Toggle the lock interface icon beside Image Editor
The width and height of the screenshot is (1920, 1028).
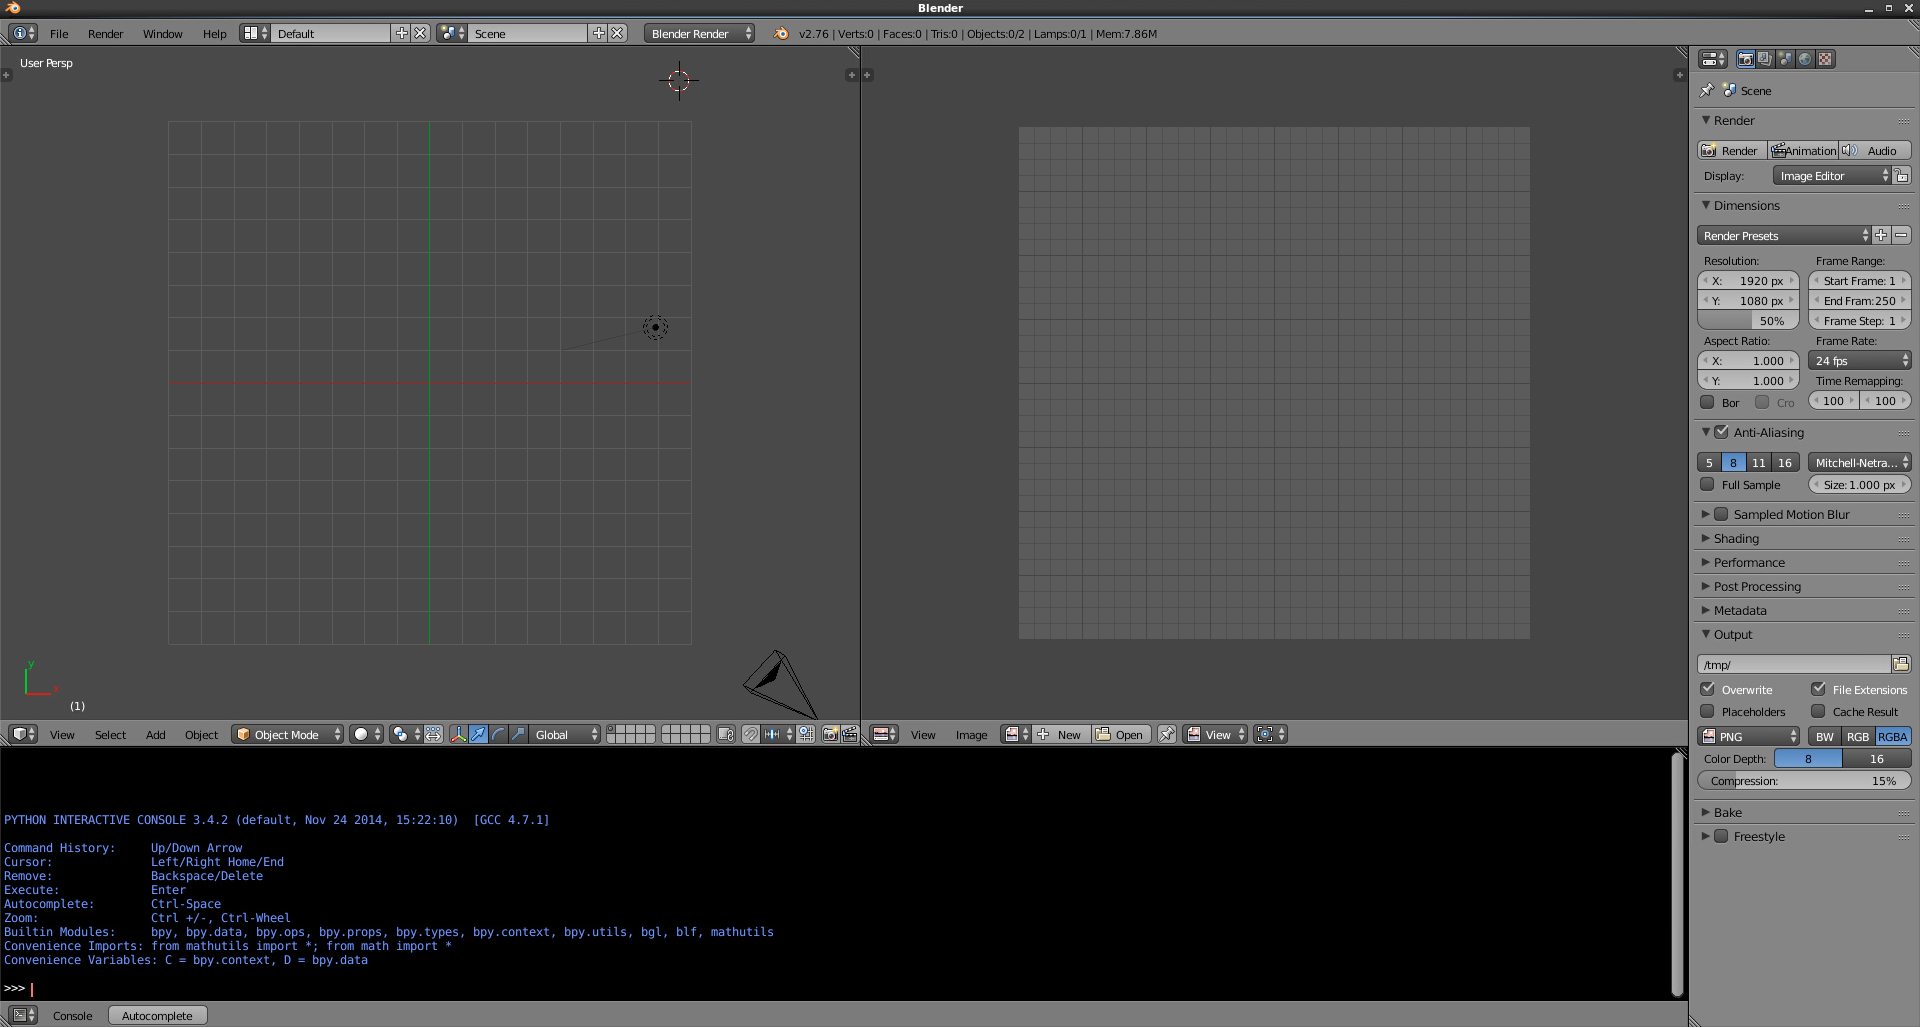1902,176
